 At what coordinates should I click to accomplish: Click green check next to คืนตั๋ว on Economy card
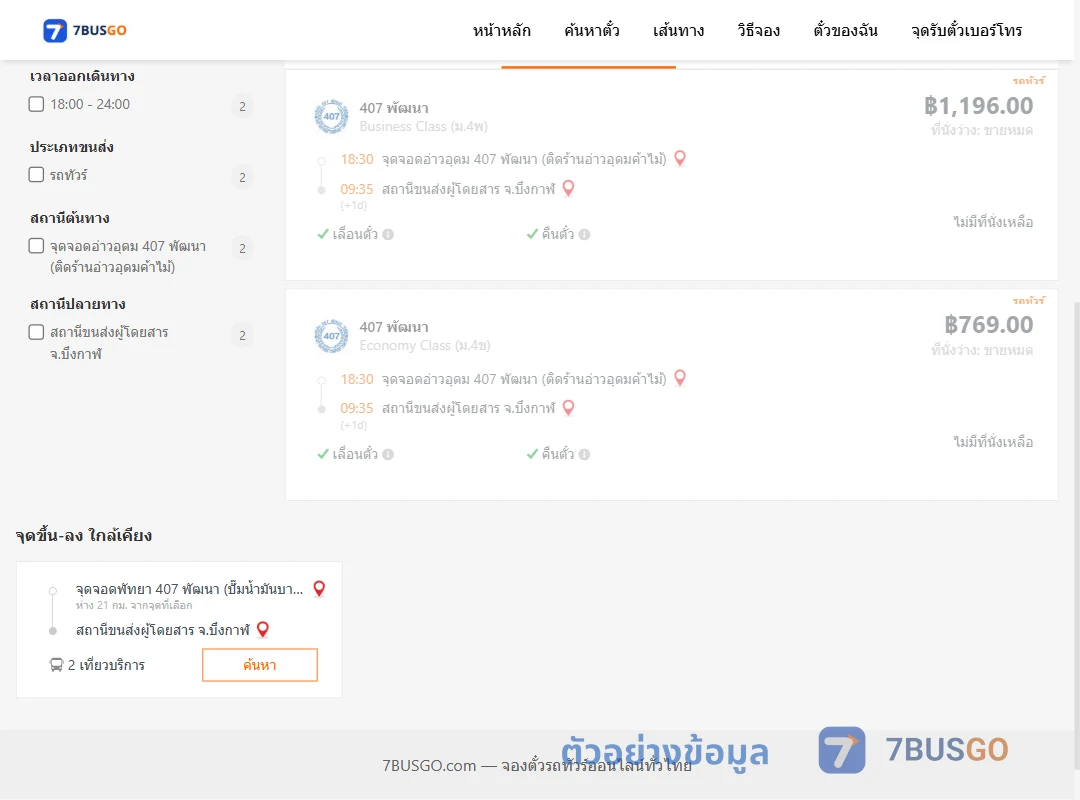(x=532, y=454)
